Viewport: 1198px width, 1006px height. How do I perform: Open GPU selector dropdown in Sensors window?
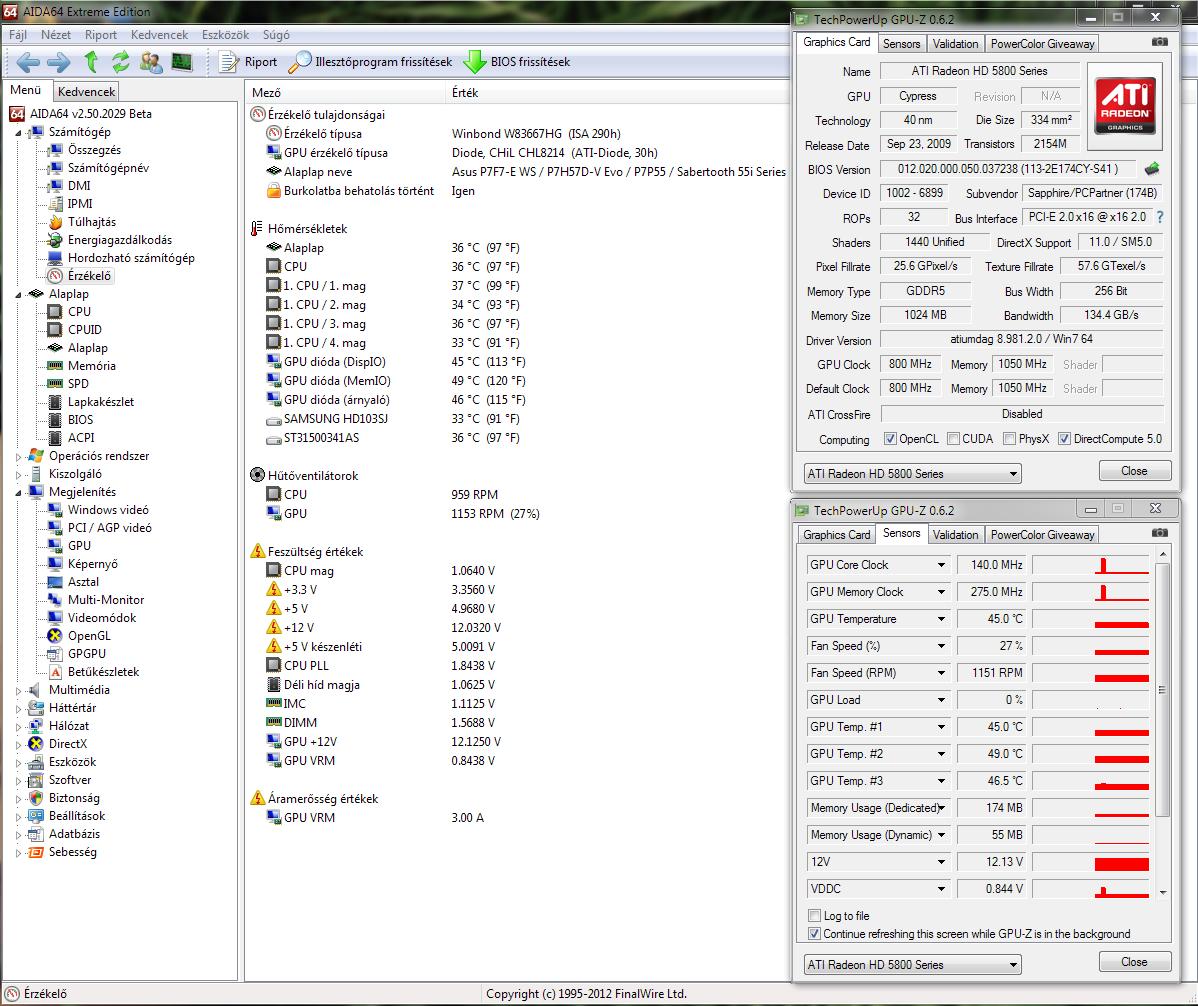pos(912,965)
